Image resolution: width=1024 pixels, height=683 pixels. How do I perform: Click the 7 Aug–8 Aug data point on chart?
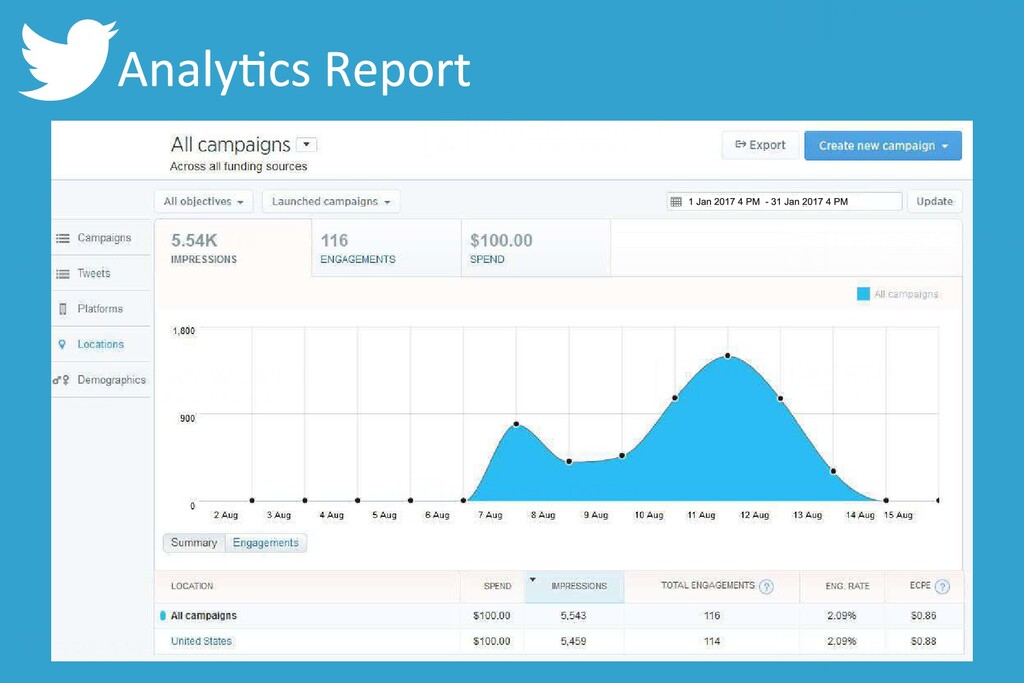pyautogui.click(x=517, y=424)
